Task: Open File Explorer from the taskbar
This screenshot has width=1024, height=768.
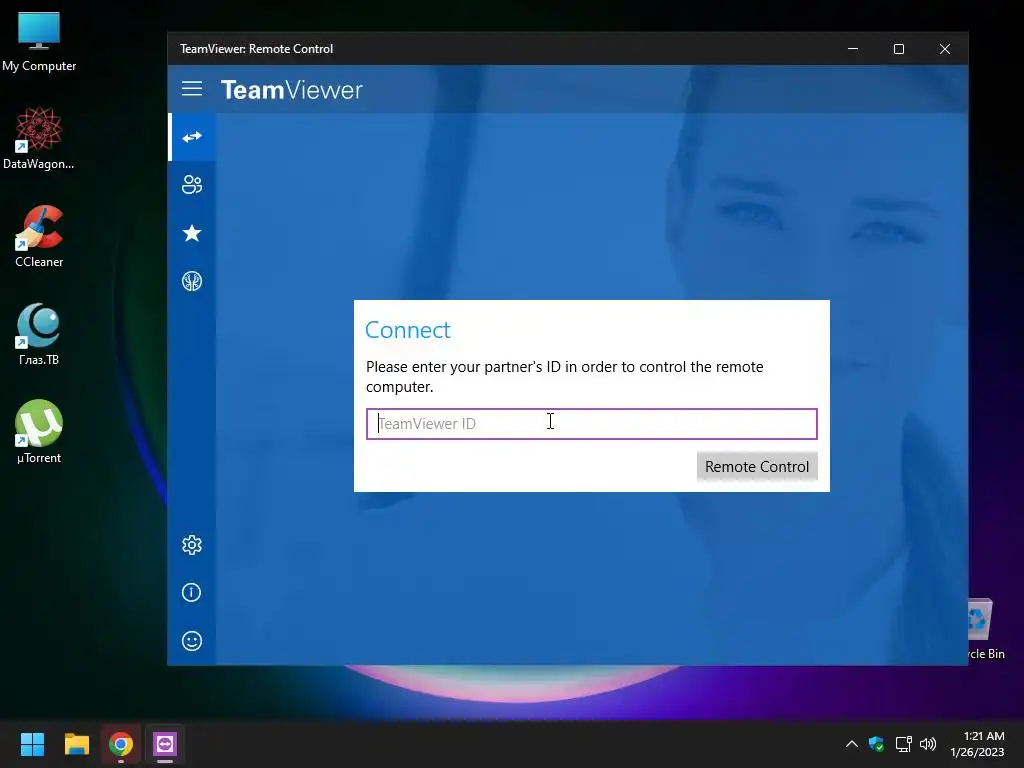Action: click(76, 744)
